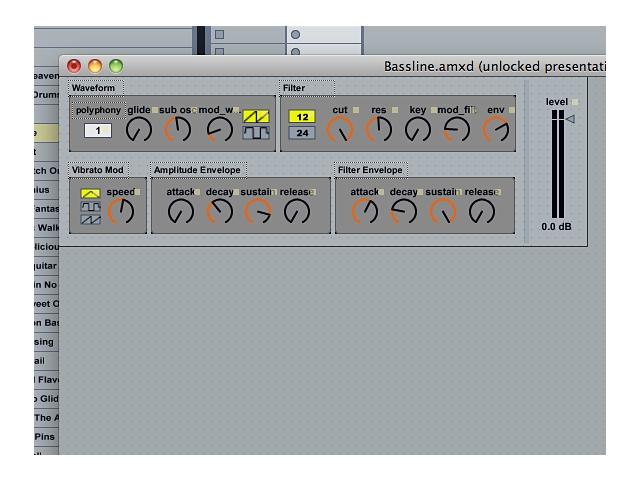Choose the triangle shape in Vibrato Mod
Image resolution: width=640 pixels, height=480 pixels.
(x=91, y=193)
